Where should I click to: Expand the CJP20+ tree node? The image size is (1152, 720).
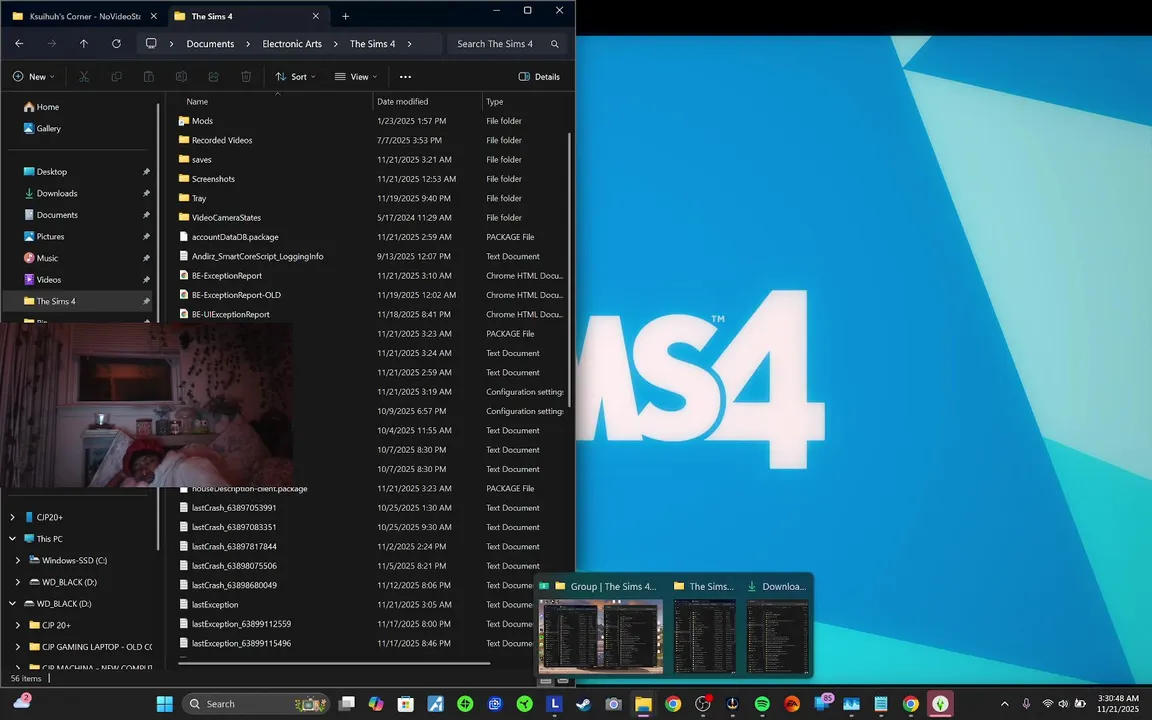(12, 517)
